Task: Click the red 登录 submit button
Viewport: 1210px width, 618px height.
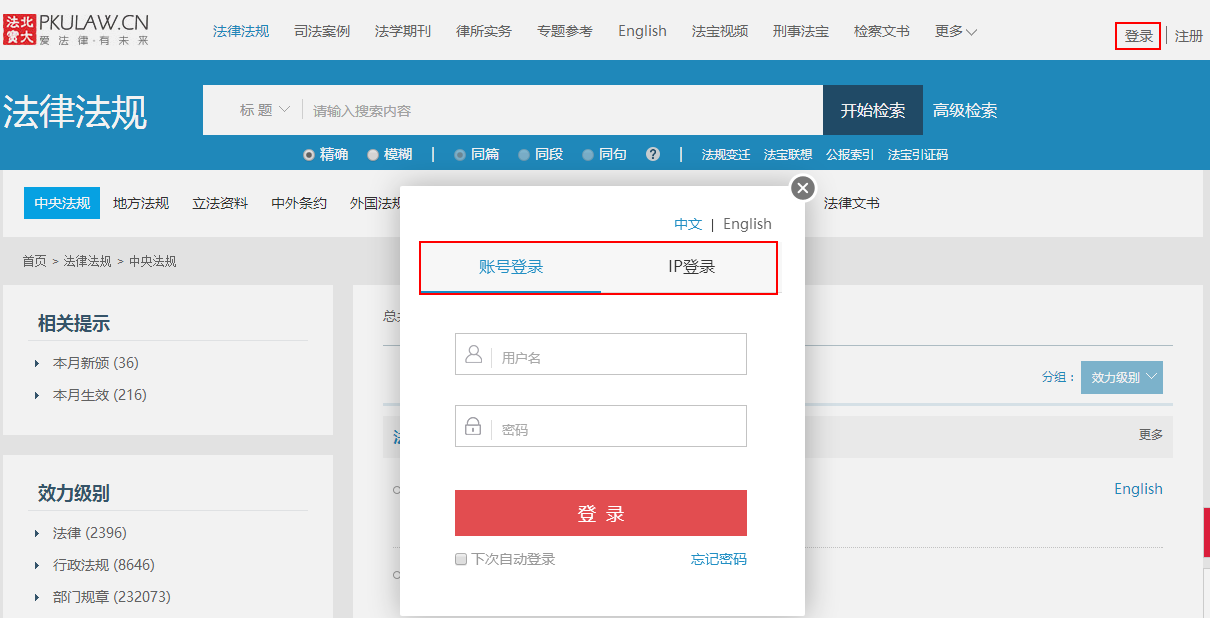Action: (x=601, y=513)
